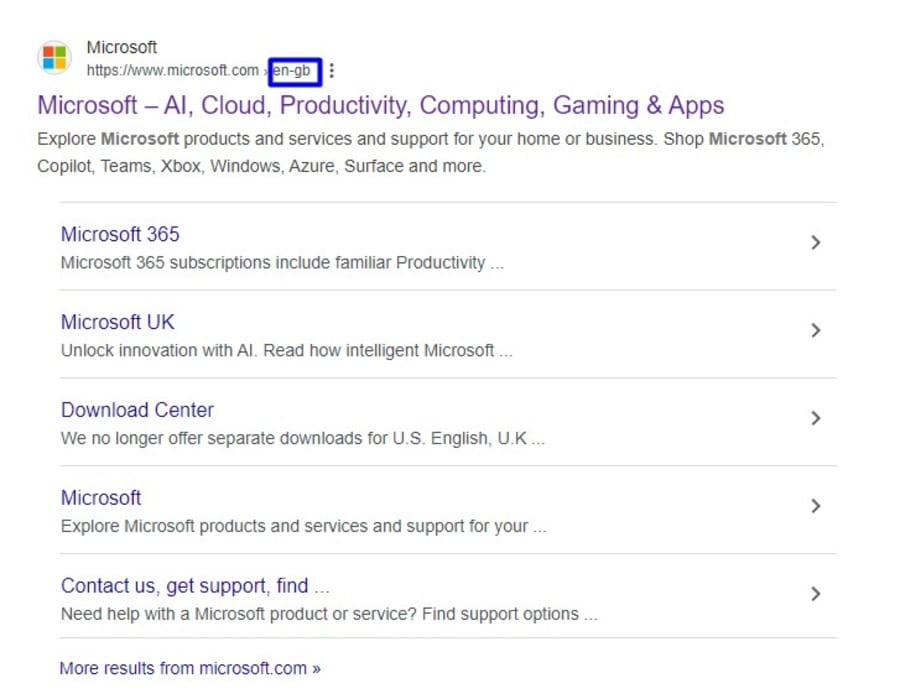This screenshot has height=699, width=900.
Task: Click the Explore Microsoft products sitelink description text
Action: tap(304, 526)
